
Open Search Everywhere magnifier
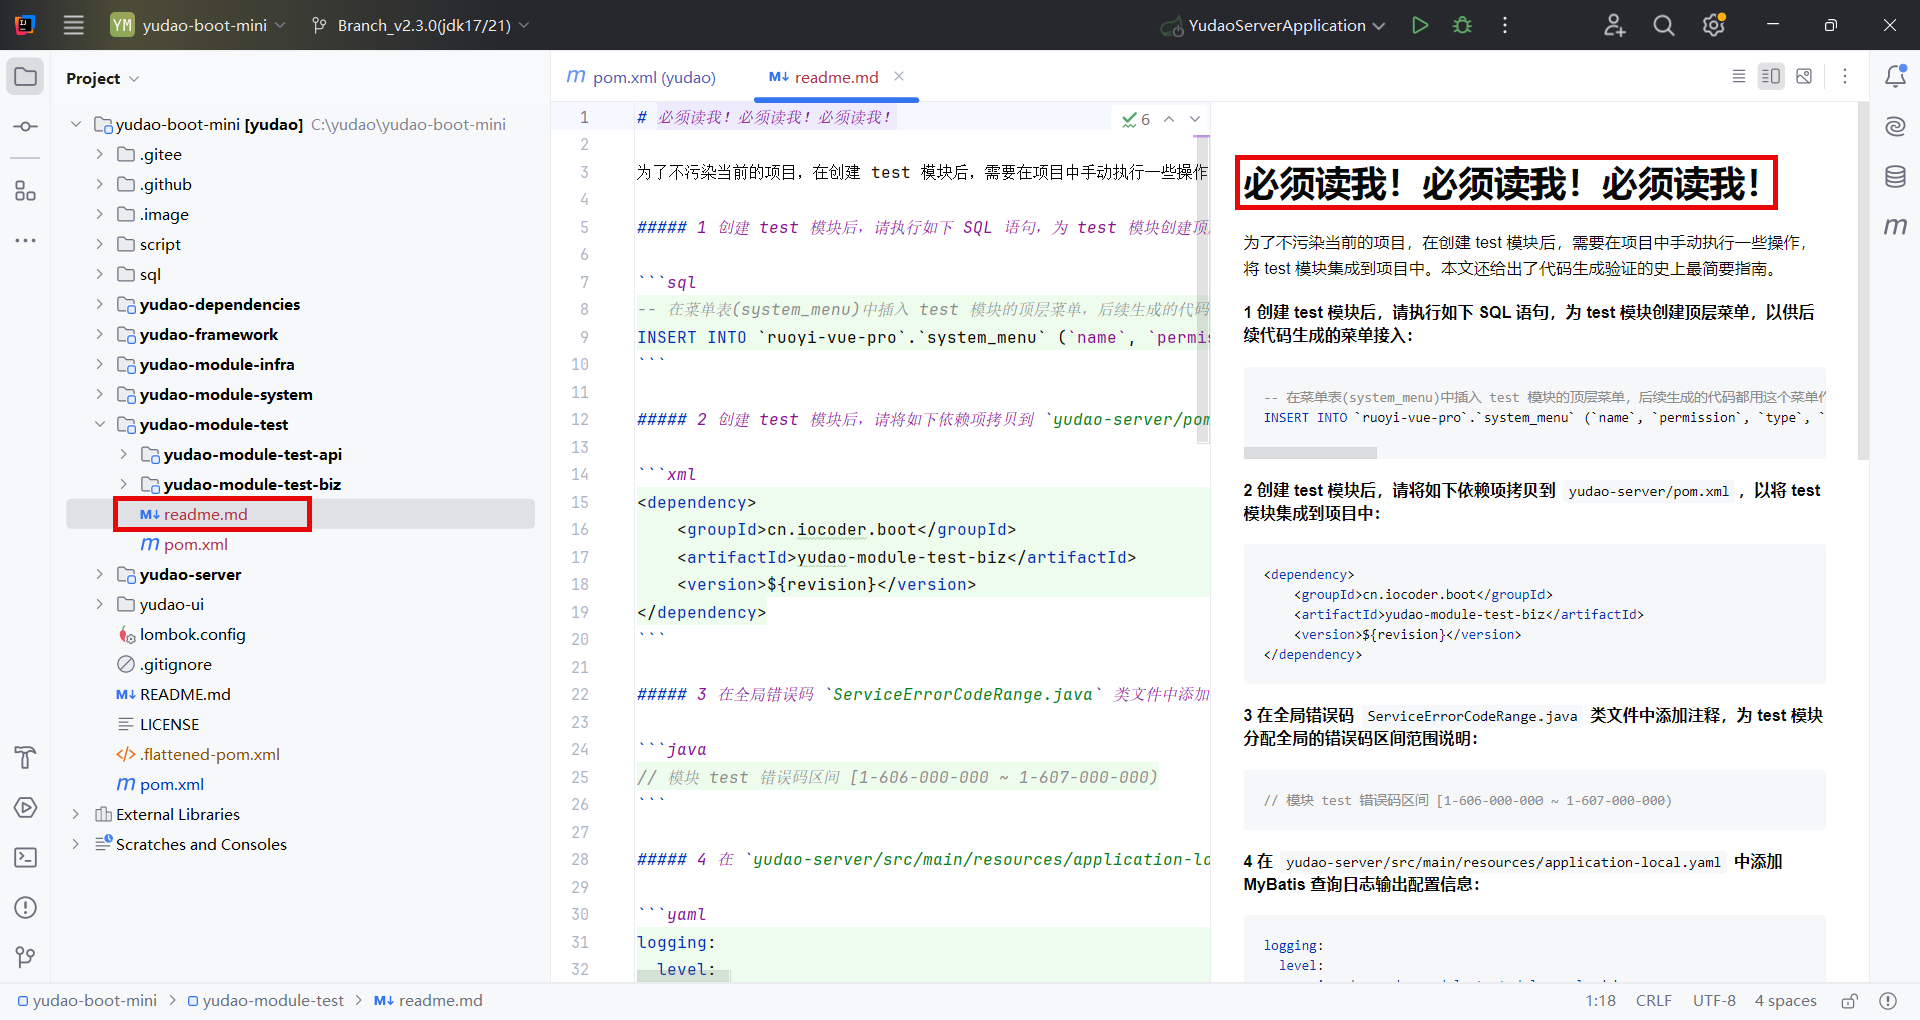pos(1663,25)
